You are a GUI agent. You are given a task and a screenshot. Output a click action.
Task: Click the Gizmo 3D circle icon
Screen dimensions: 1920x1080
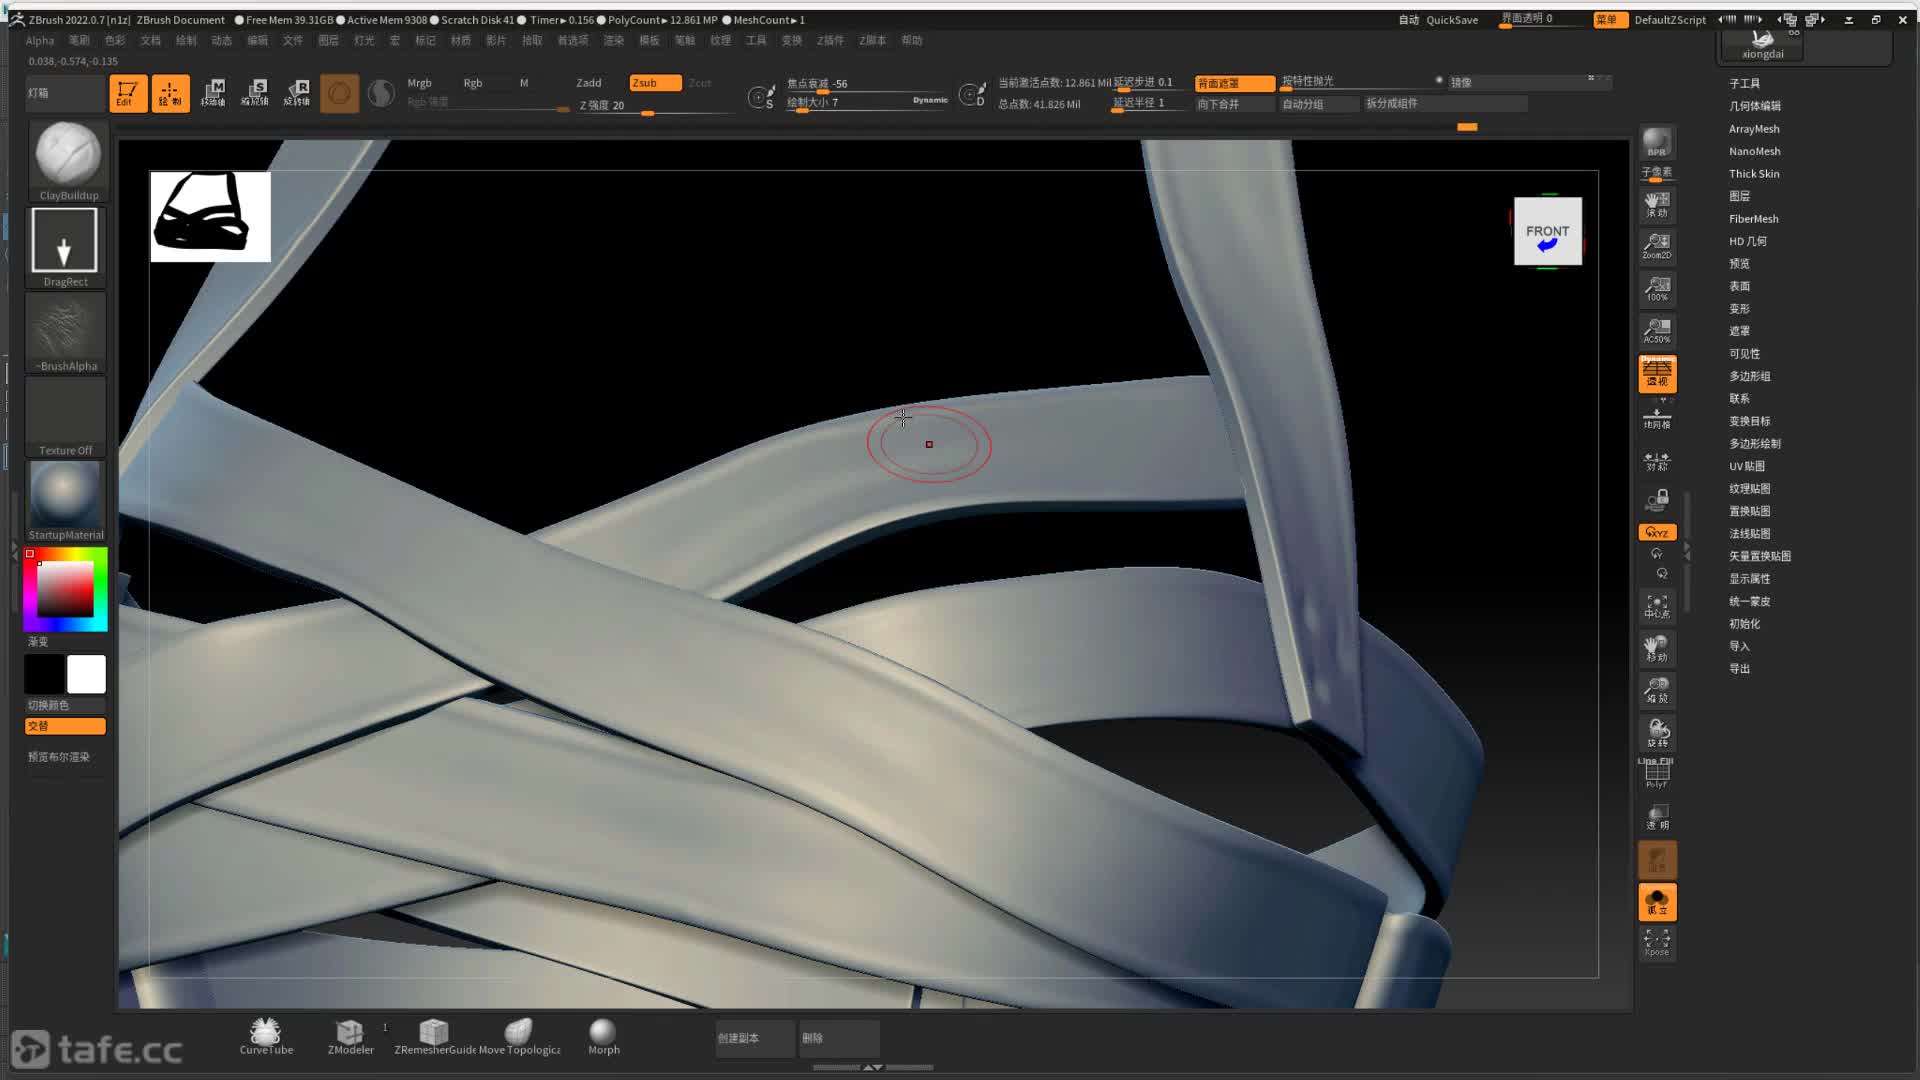pos(340,93)
